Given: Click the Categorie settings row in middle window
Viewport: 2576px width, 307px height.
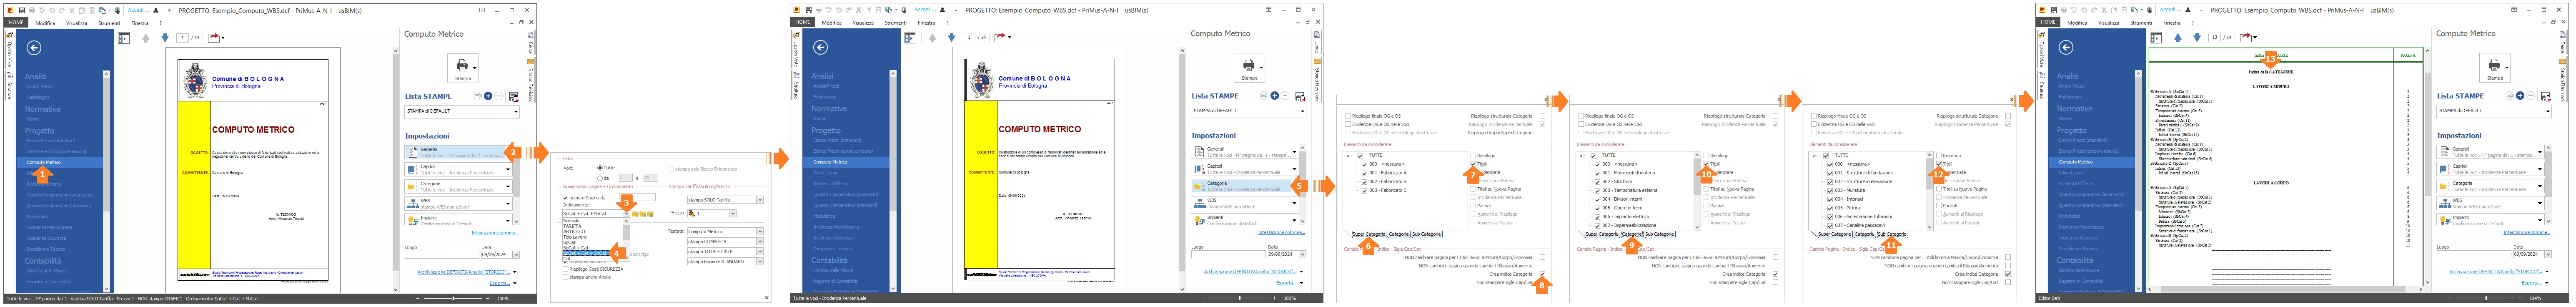Looking at the screenshot, I should point(1246,186).
